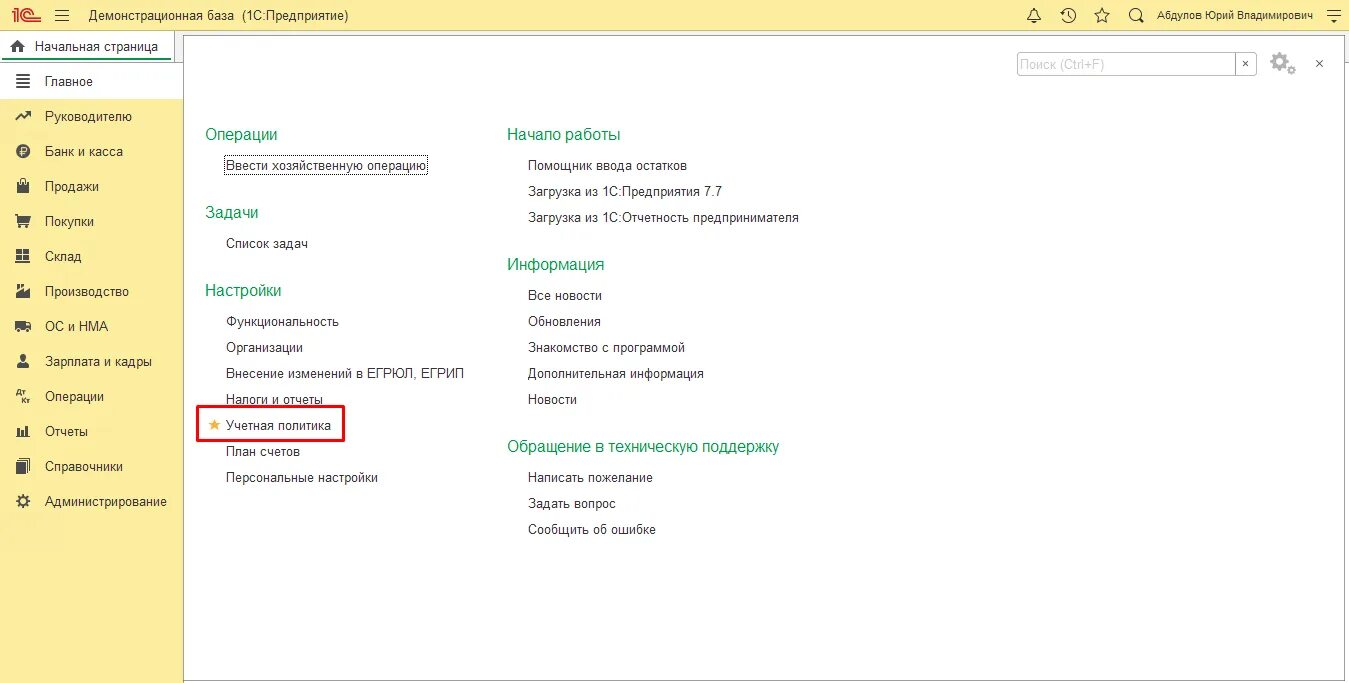Open the Склад section
The height and width of the screenshot is (683, 1349).
tap(92, 257)
